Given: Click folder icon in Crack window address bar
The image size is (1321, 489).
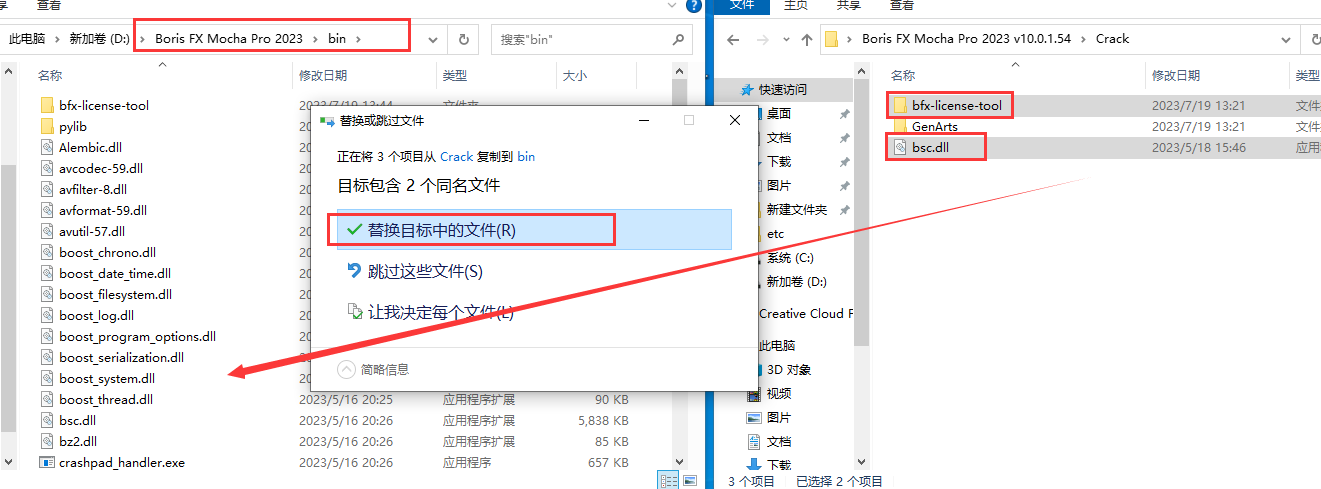Looking at the screenshot, I should 830,39.
